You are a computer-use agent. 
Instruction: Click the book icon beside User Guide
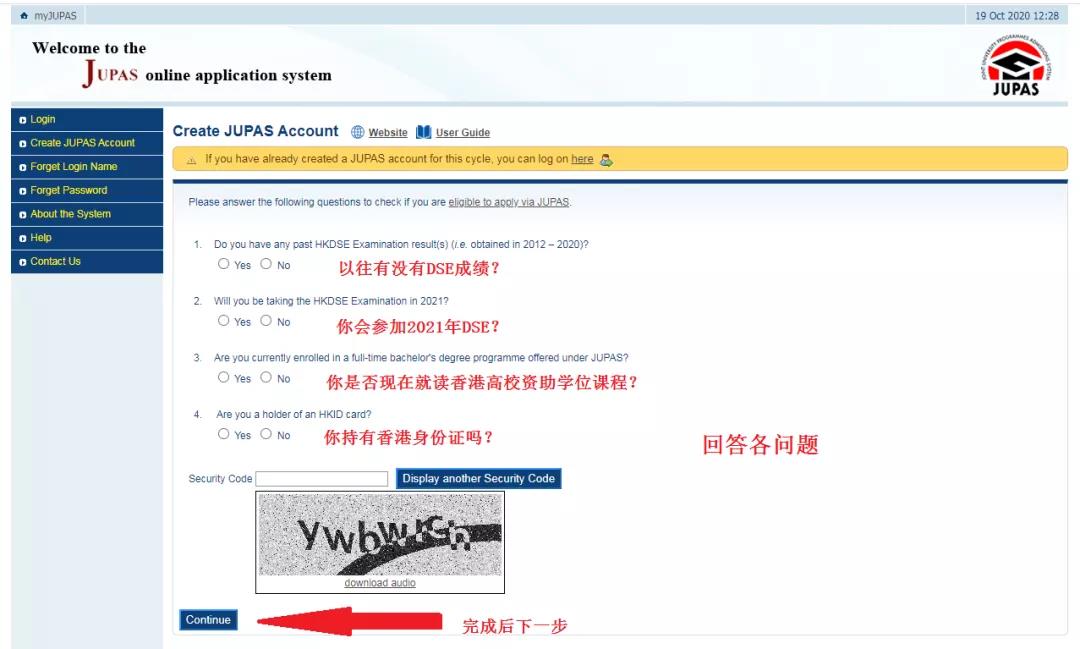tap(424, 132)
